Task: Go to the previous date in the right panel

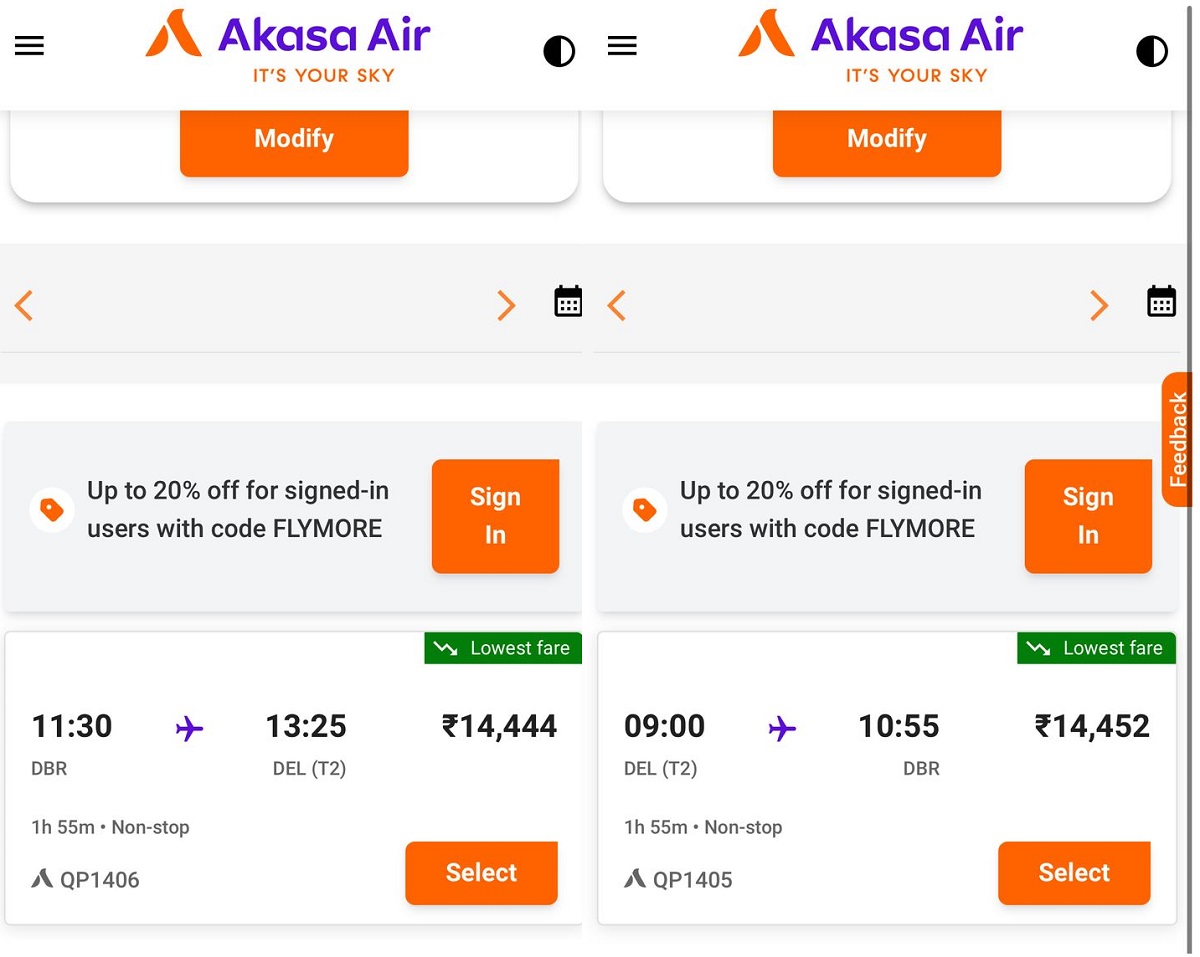Action: [617, 305]
